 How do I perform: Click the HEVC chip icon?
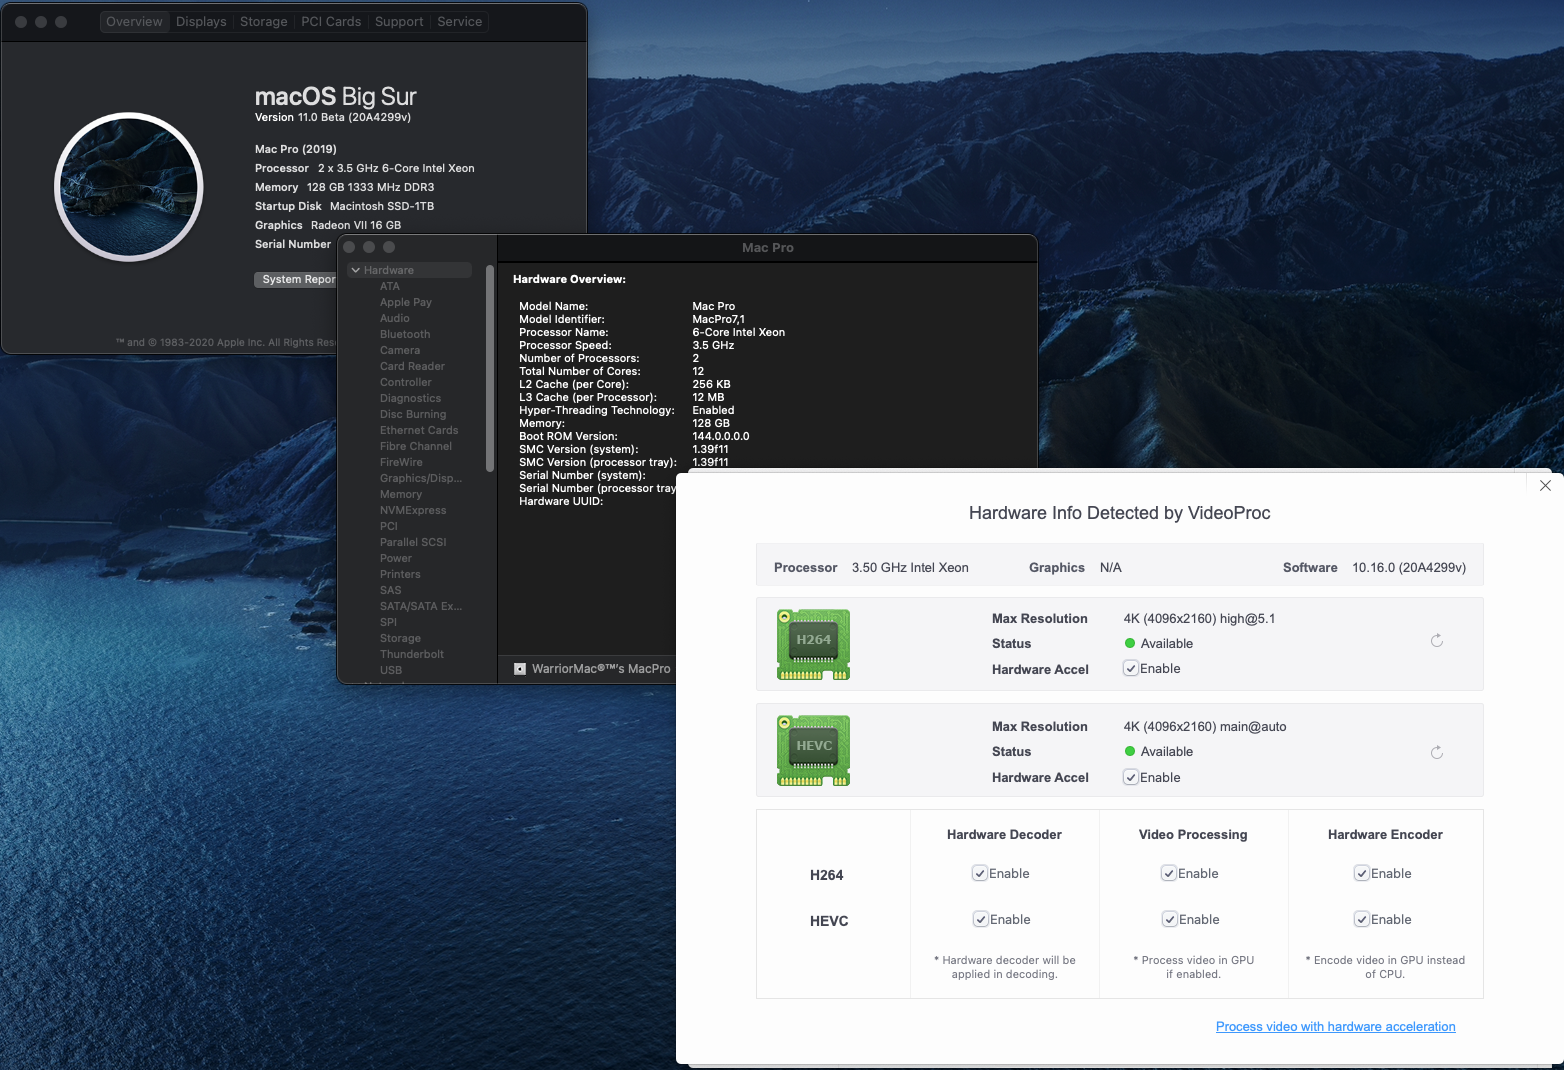813,750
